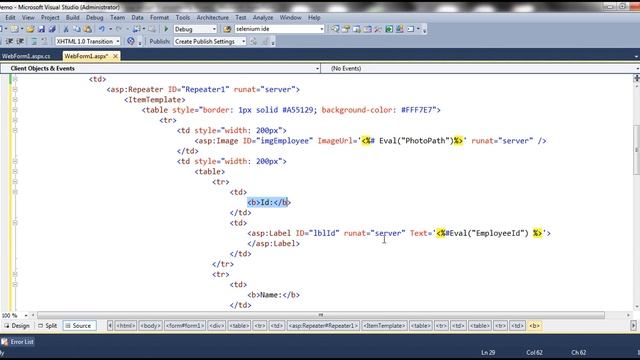Click the Error List icon
Image resolution: width=640 pixels, height=360 pixels.
click(4, 342)
